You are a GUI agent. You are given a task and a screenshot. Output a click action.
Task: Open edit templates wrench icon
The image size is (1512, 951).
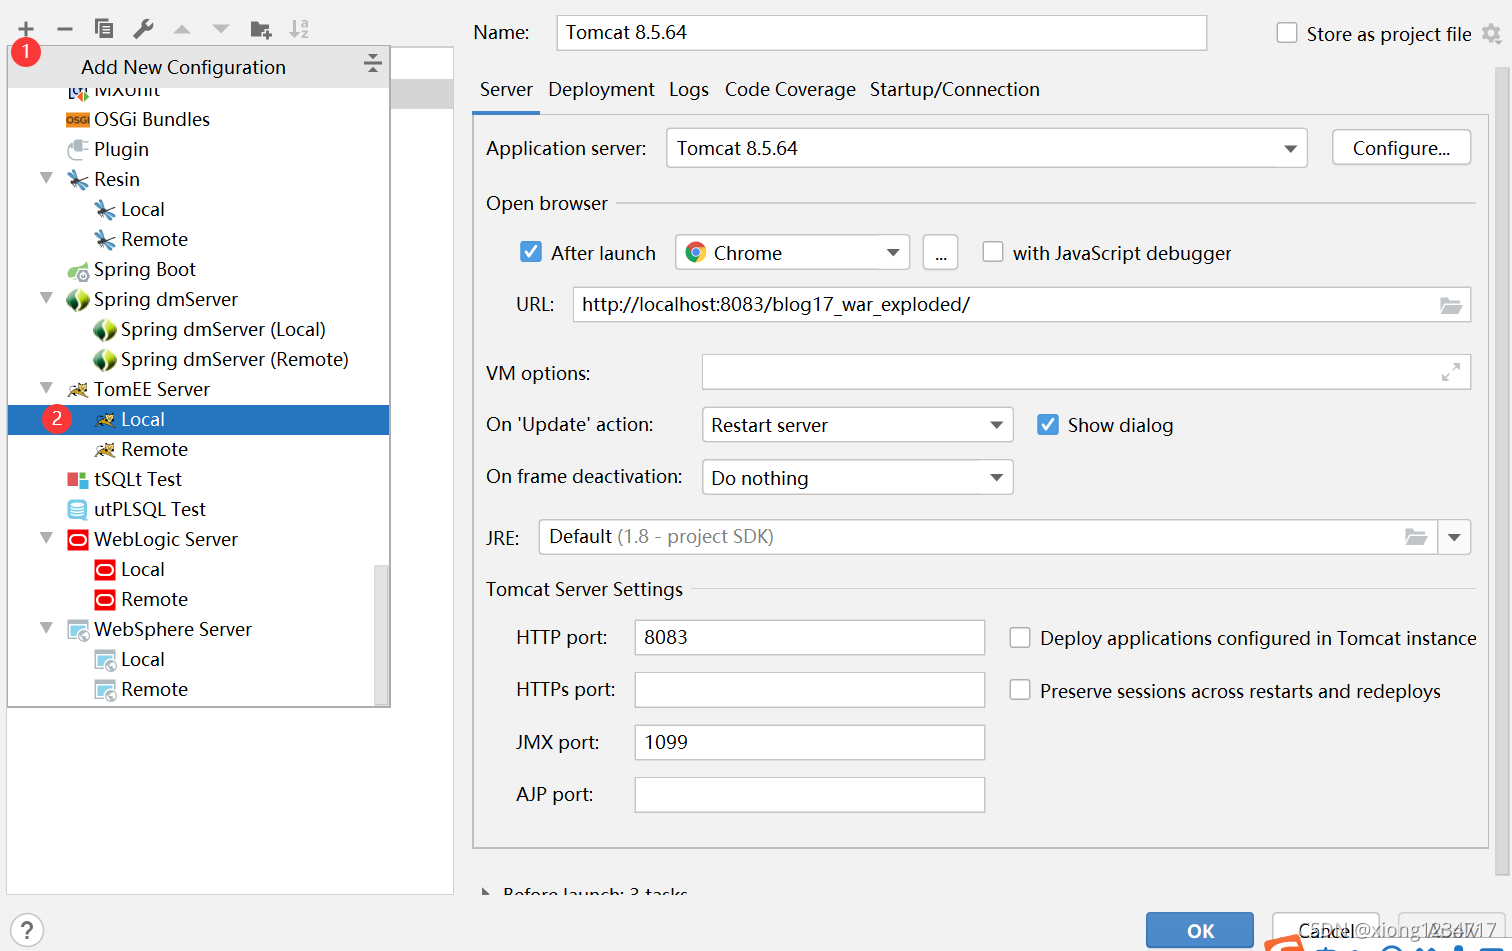(x=143, y=29)
